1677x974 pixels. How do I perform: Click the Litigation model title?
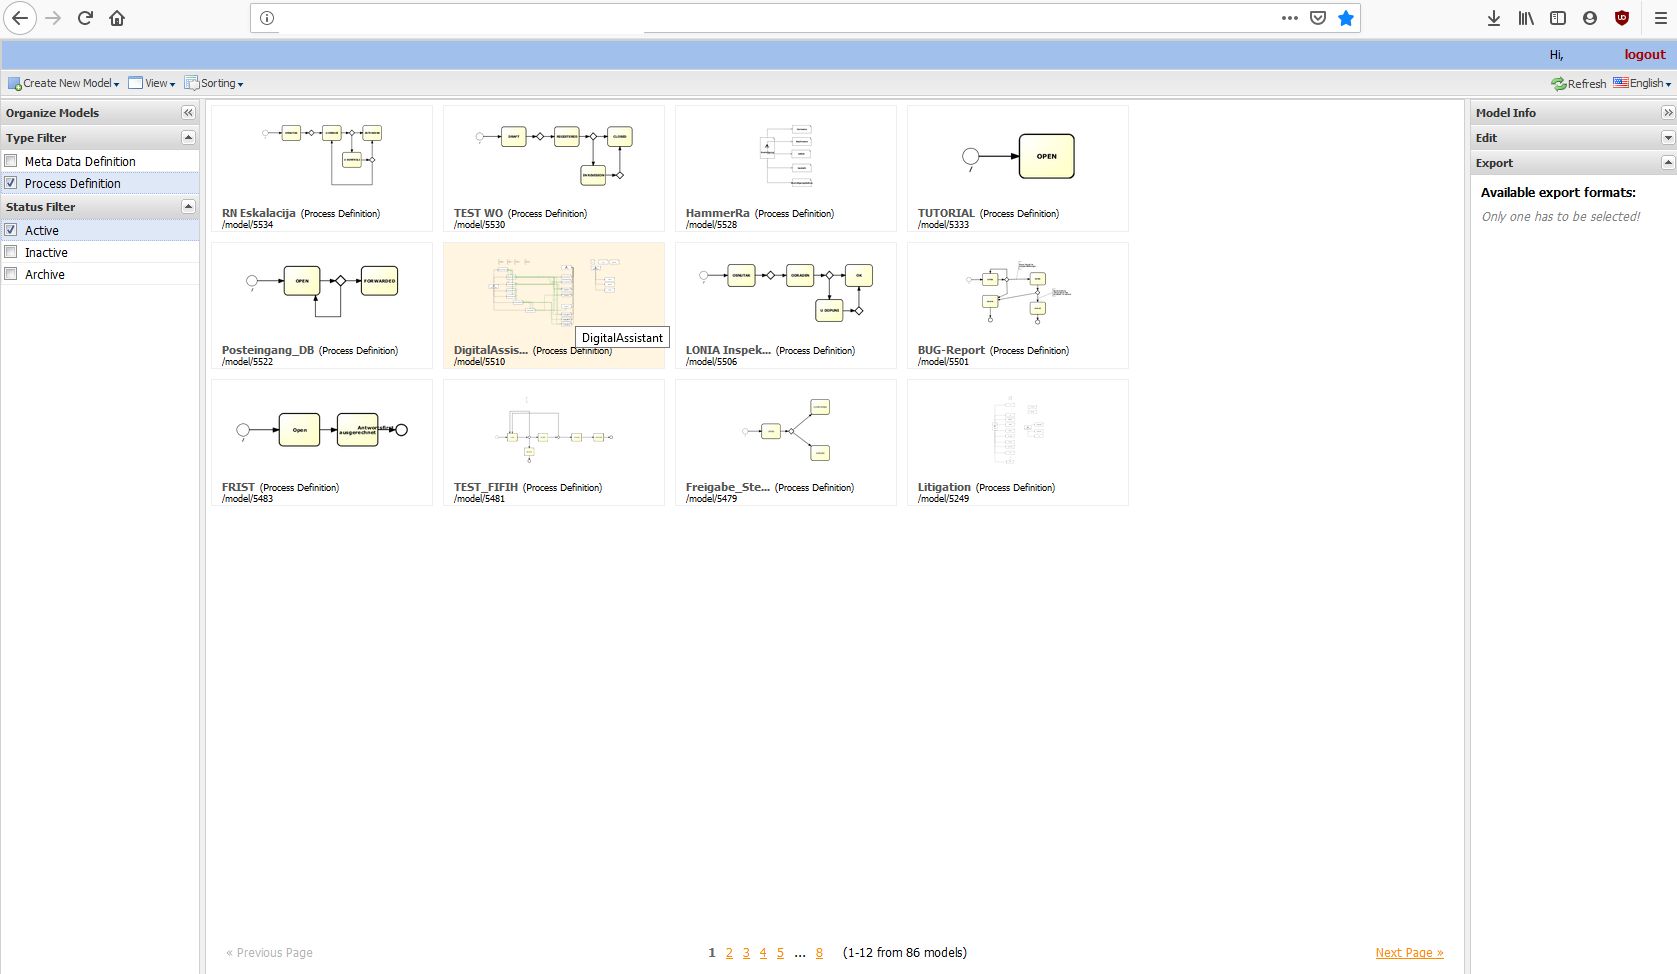[944, 487]
